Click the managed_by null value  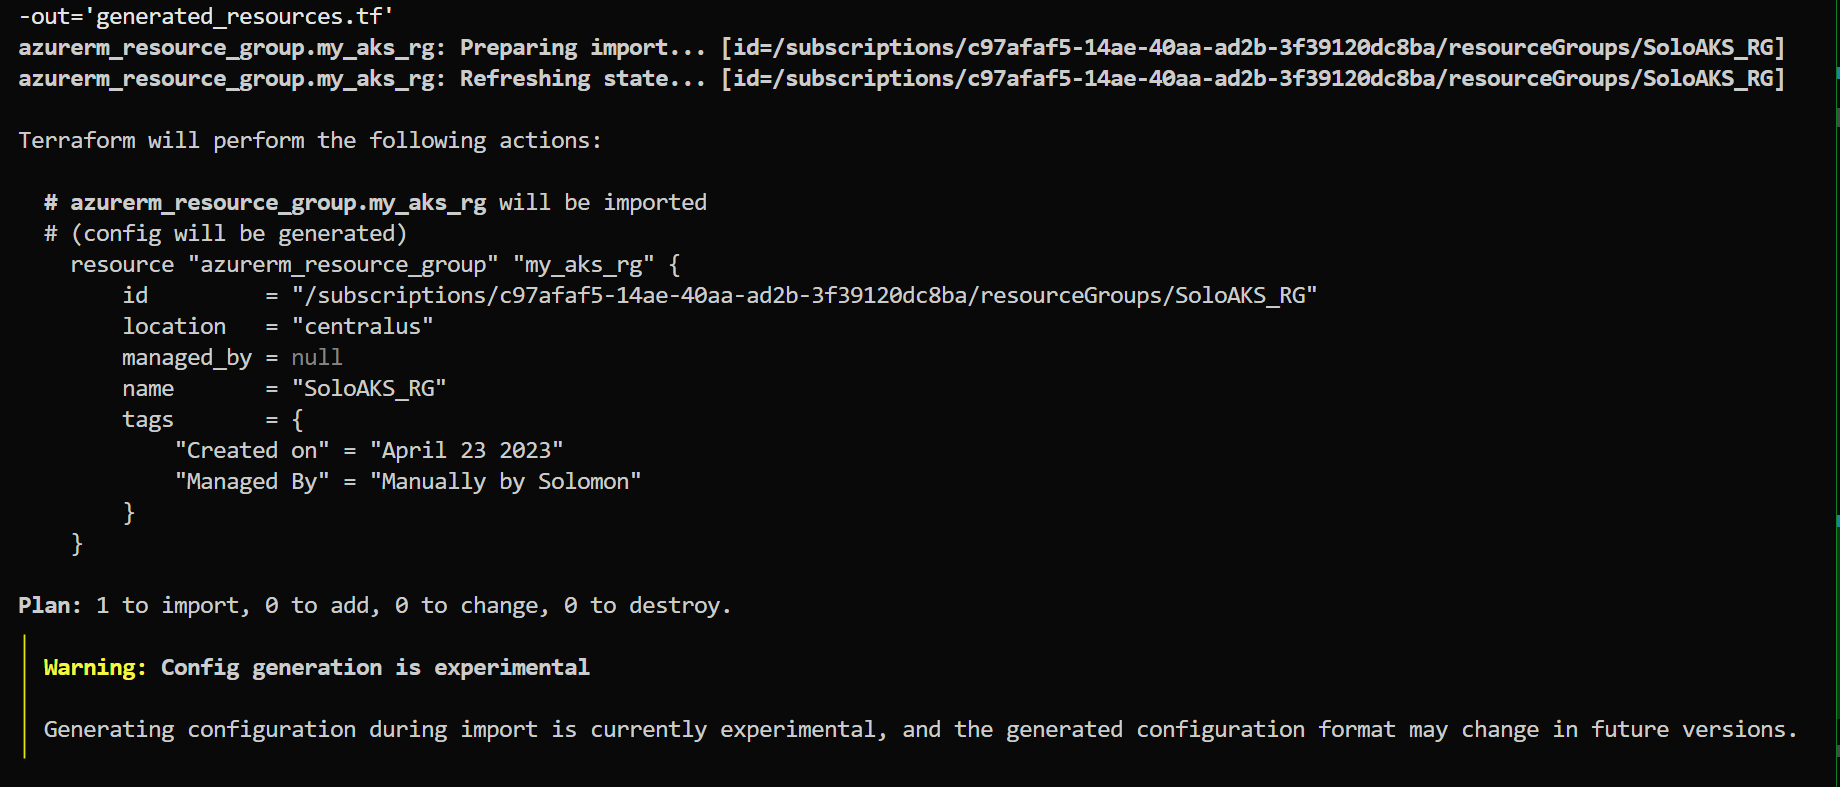(x=317, y=358)
